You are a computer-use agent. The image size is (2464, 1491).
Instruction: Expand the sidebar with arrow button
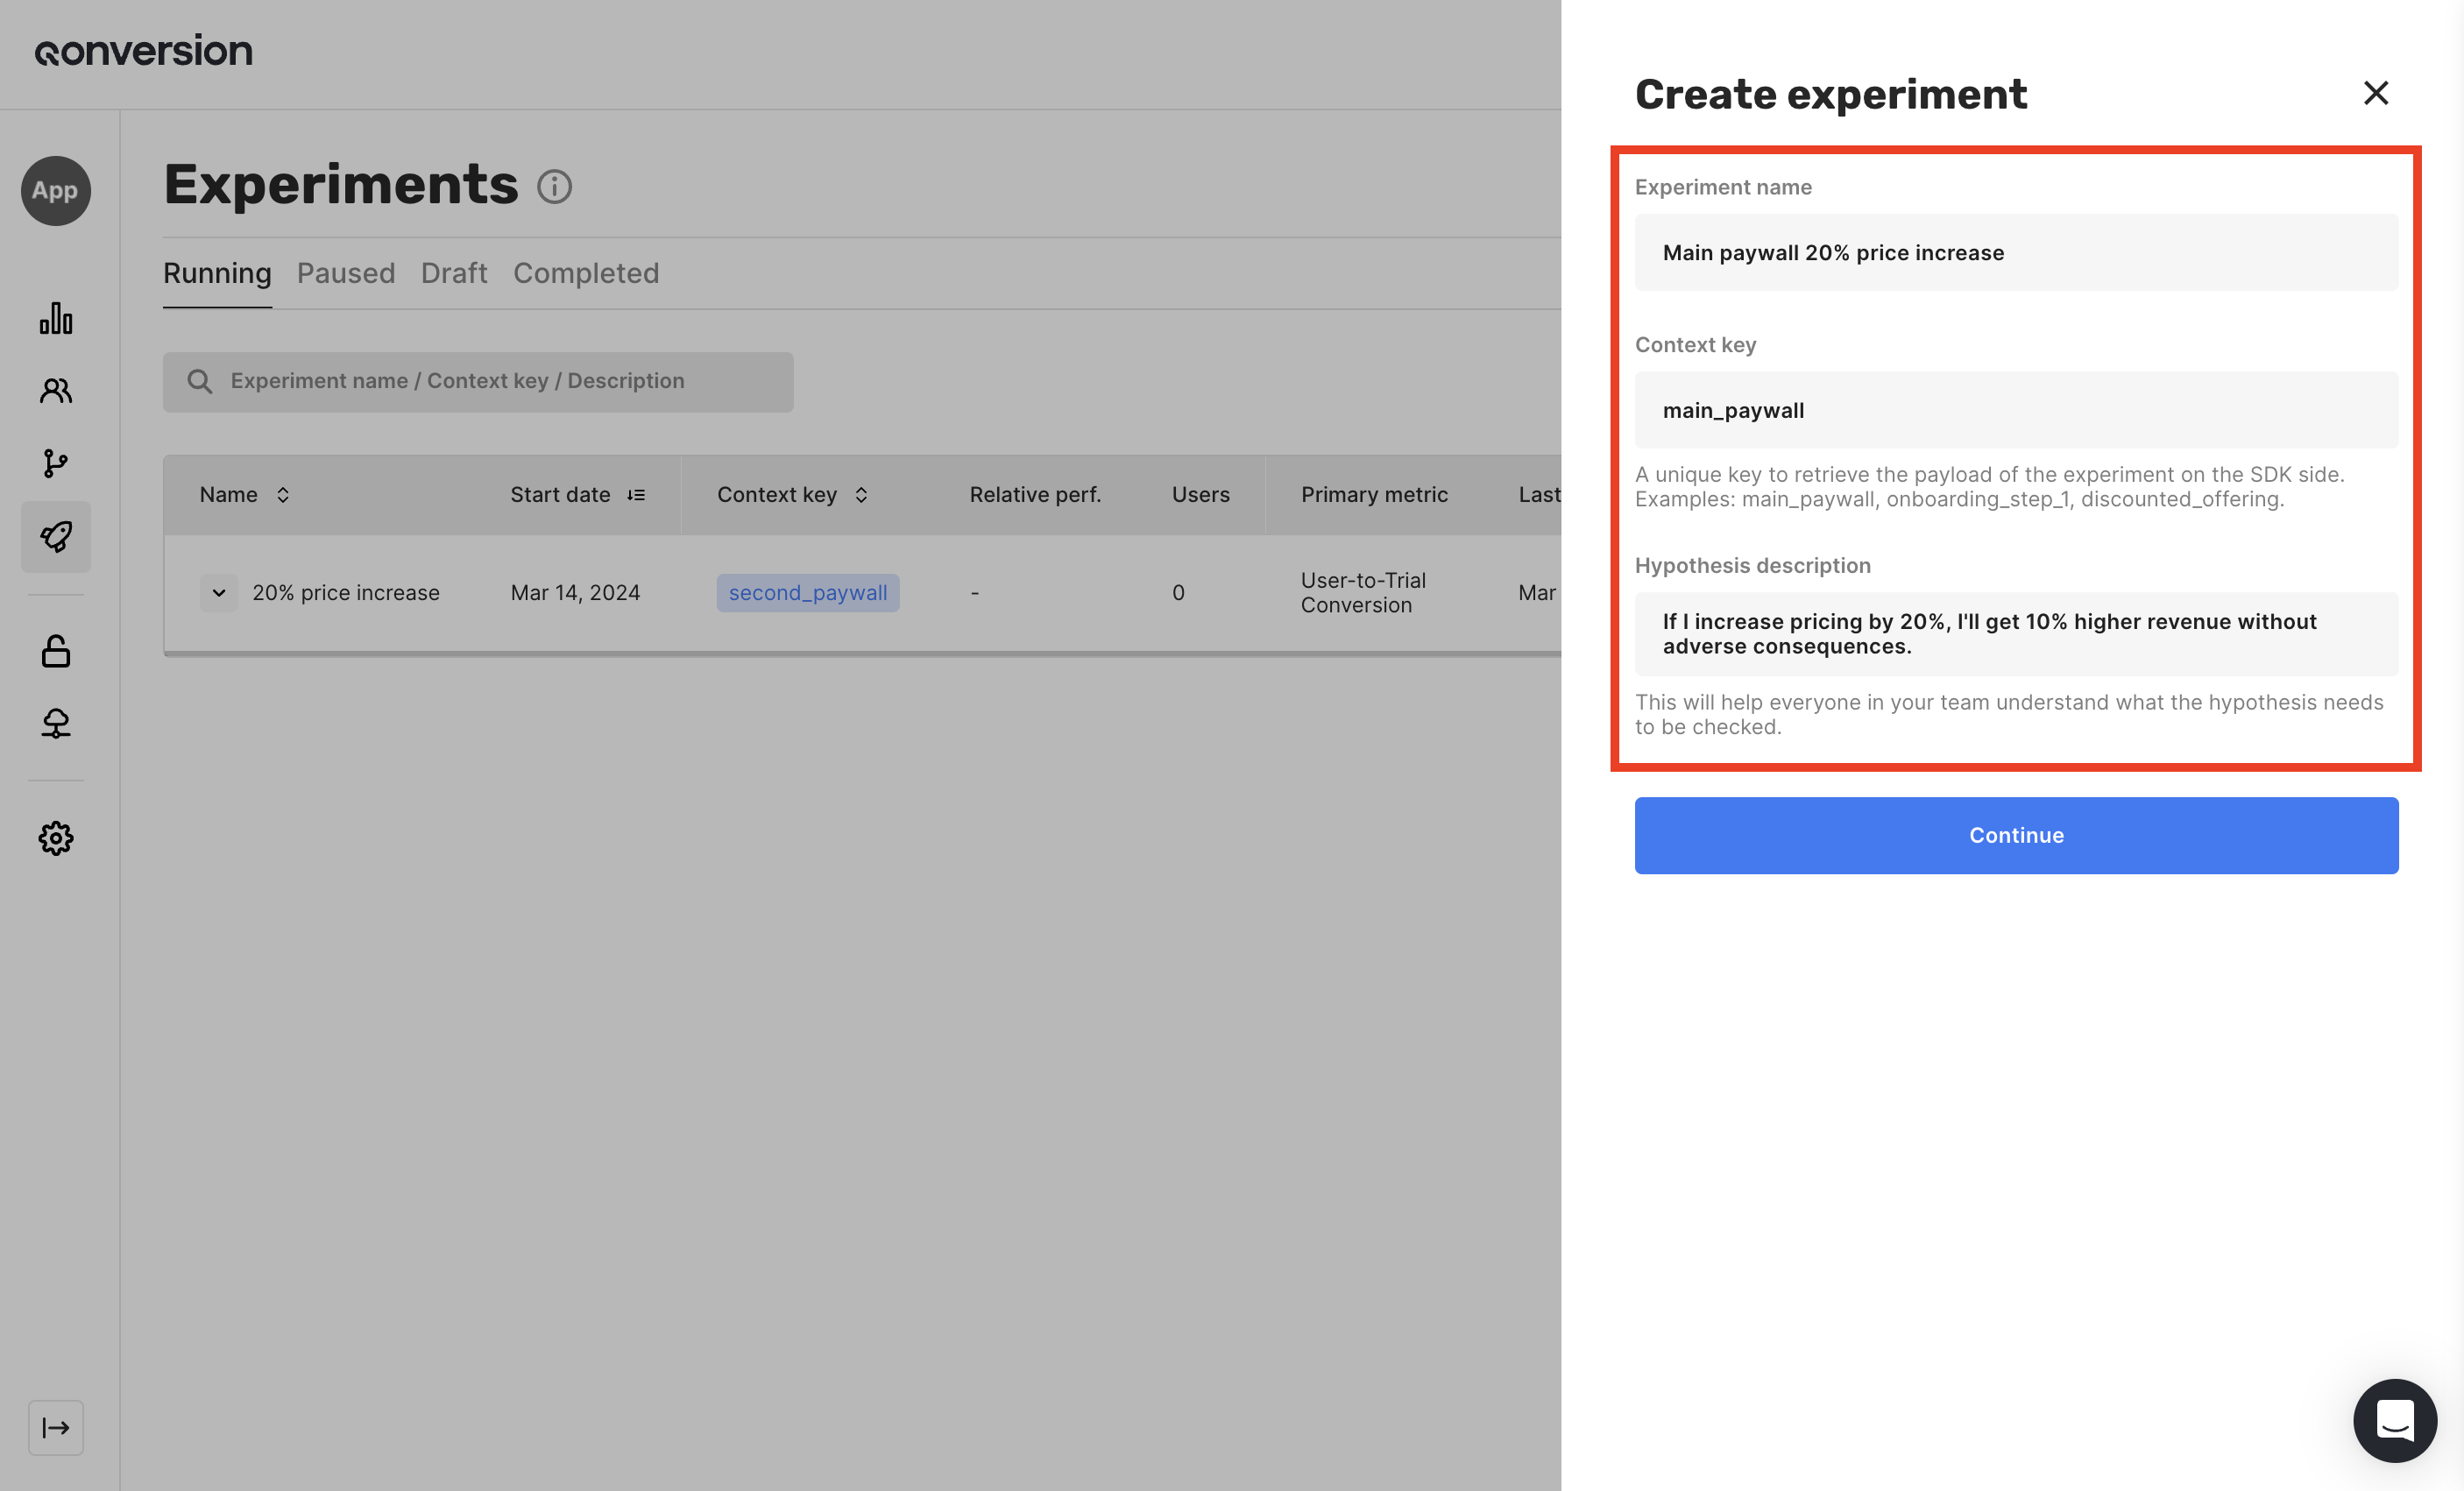[x=56, y=1427]
